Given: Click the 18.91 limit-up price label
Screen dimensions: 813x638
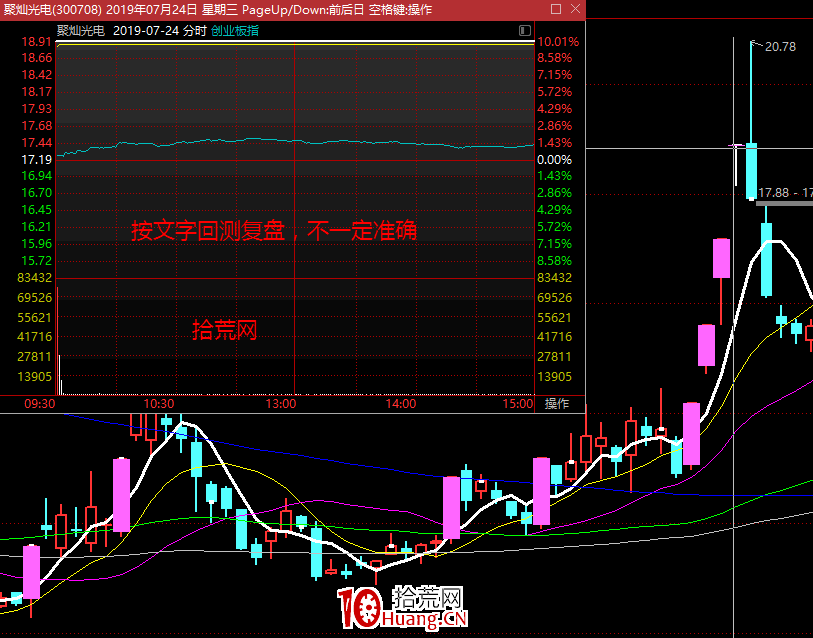Looking at the screenshot, I should point(37,41).
